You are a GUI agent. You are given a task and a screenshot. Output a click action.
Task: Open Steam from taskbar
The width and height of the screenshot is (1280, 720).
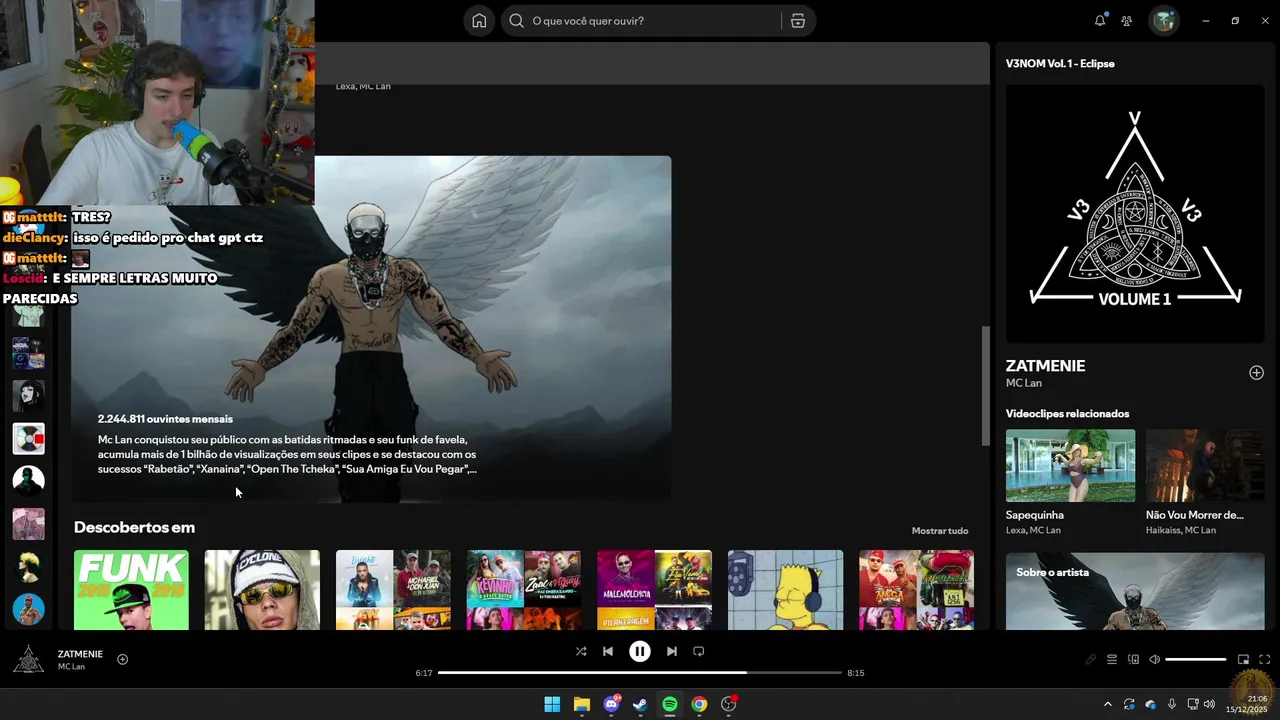[x=640, y=704]
